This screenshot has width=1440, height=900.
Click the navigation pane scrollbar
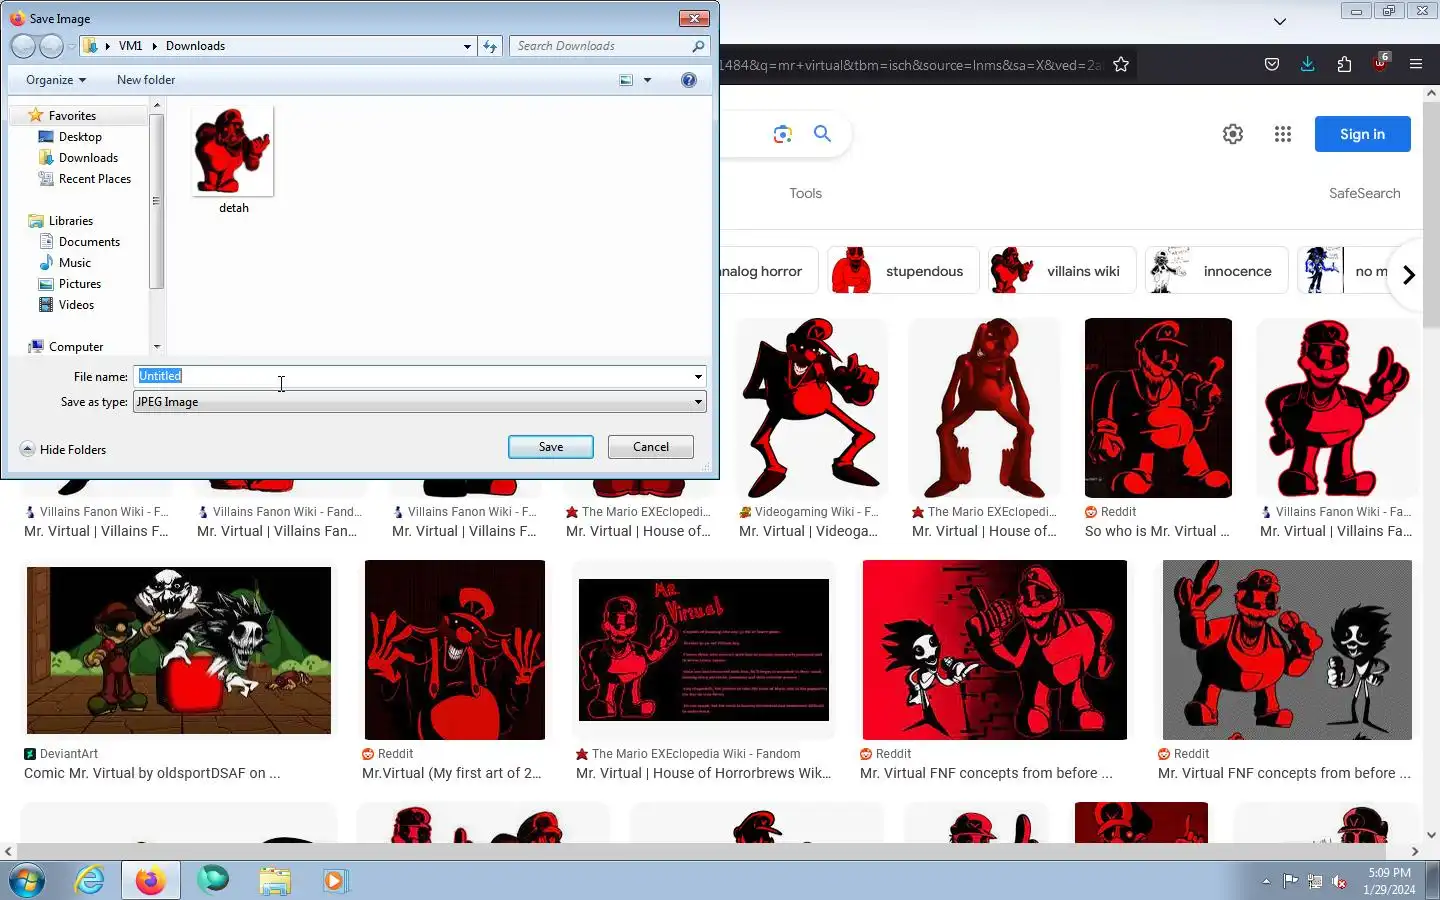click(156, 200)
